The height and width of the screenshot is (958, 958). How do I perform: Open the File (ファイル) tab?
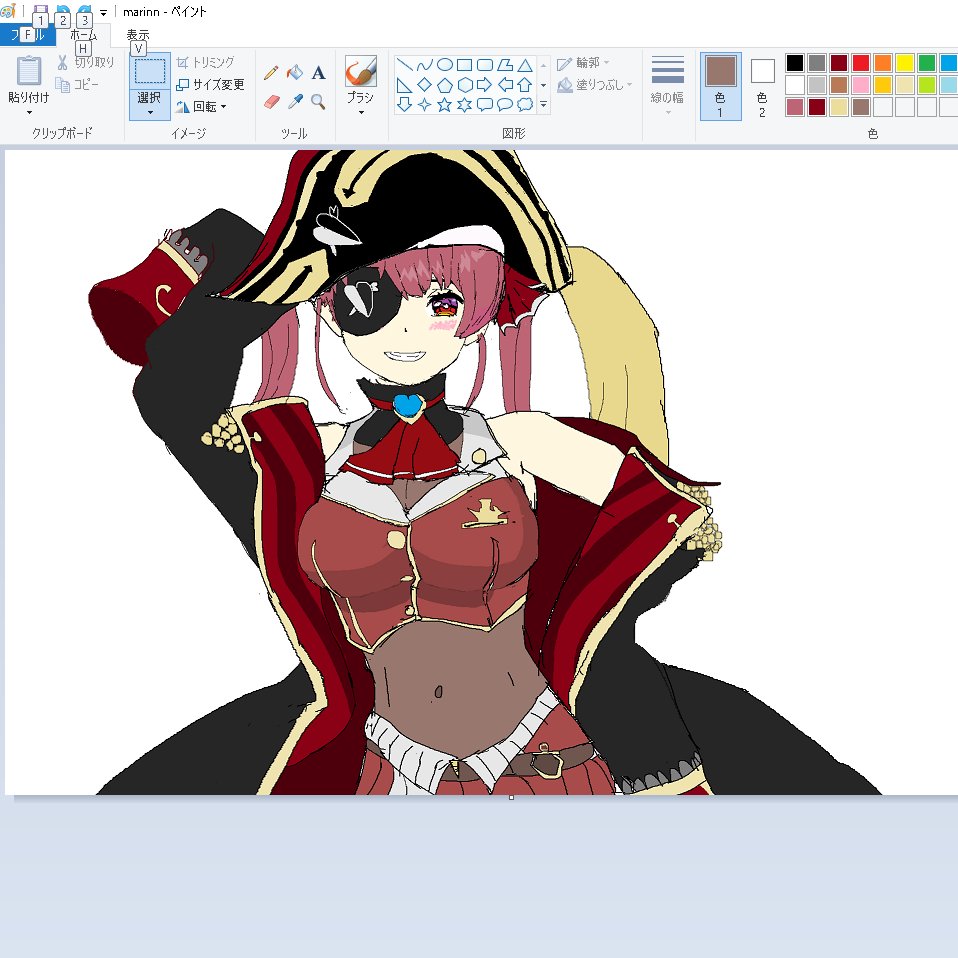(27, 35)
